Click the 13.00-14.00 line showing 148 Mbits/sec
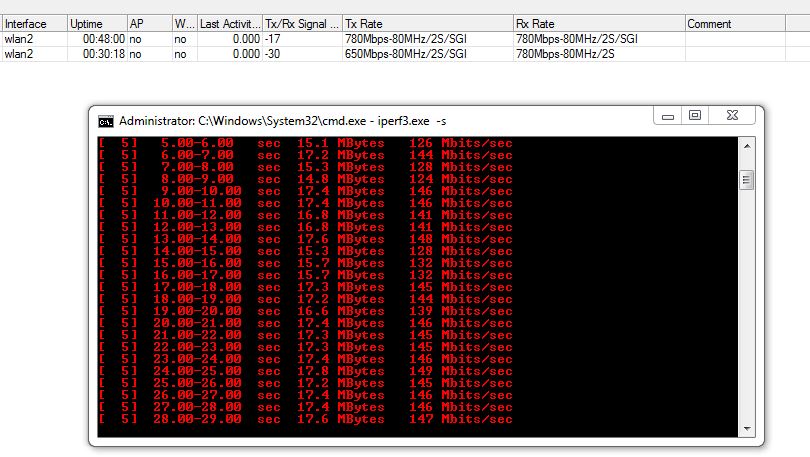 [306, 239]
